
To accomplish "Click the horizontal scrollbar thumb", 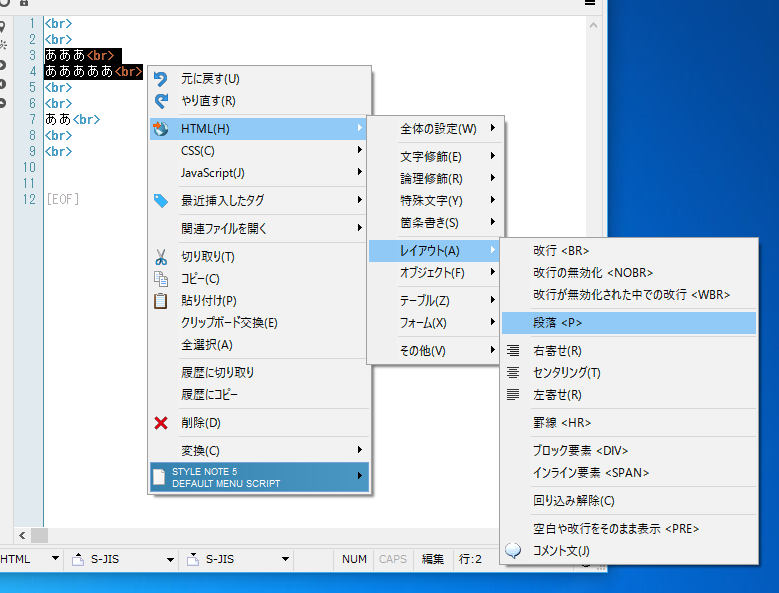I will click(x=40, y=535).
